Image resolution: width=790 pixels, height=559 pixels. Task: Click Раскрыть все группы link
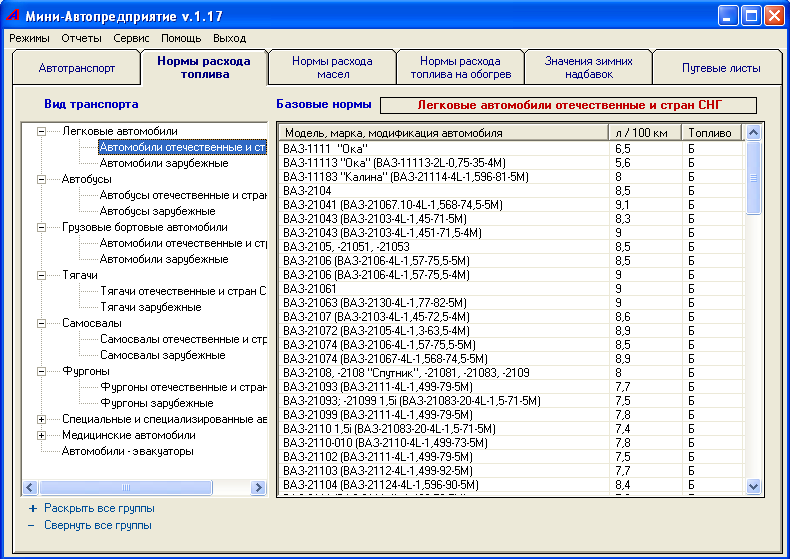[x=99, y=508]
